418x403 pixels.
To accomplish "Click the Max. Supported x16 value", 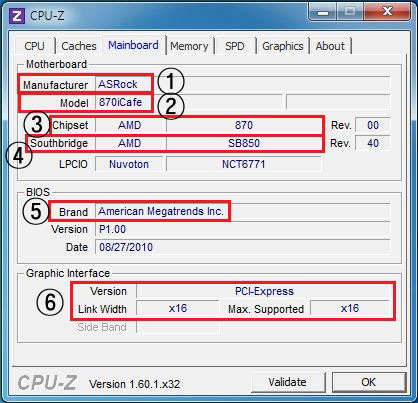I will [350, 309].
